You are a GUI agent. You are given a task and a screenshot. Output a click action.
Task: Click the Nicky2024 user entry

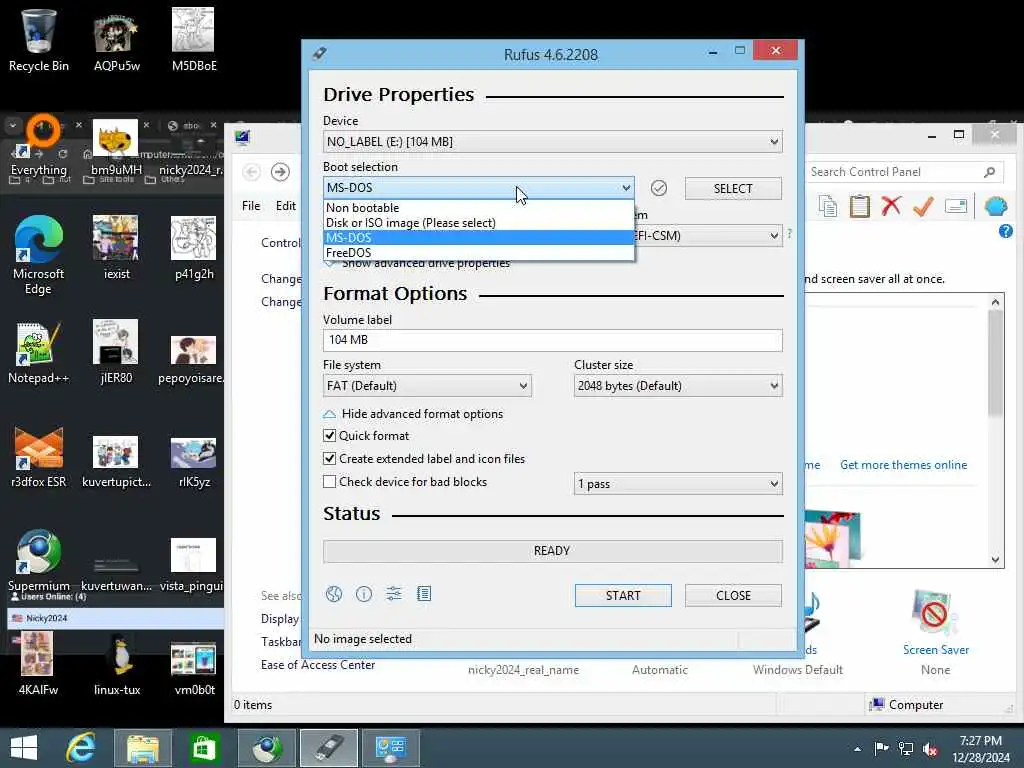116,618
